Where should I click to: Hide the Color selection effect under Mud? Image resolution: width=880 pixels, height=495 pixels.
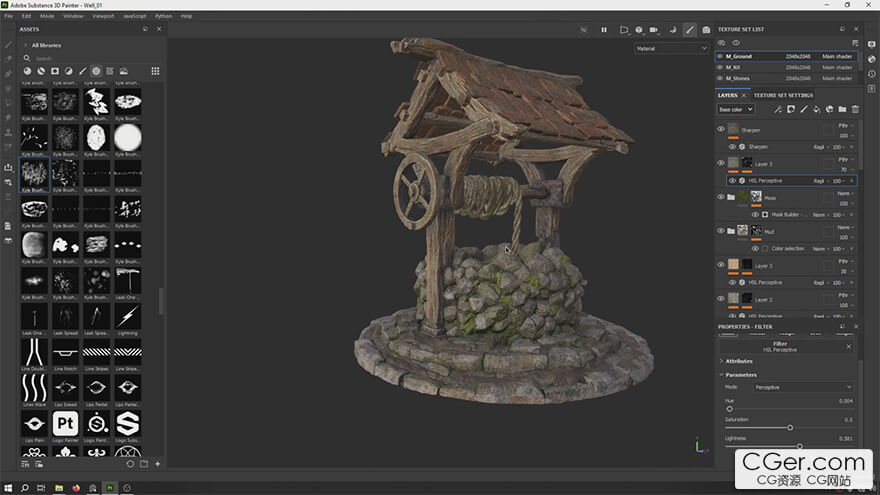pyautogui.click(x=755, y=249)
